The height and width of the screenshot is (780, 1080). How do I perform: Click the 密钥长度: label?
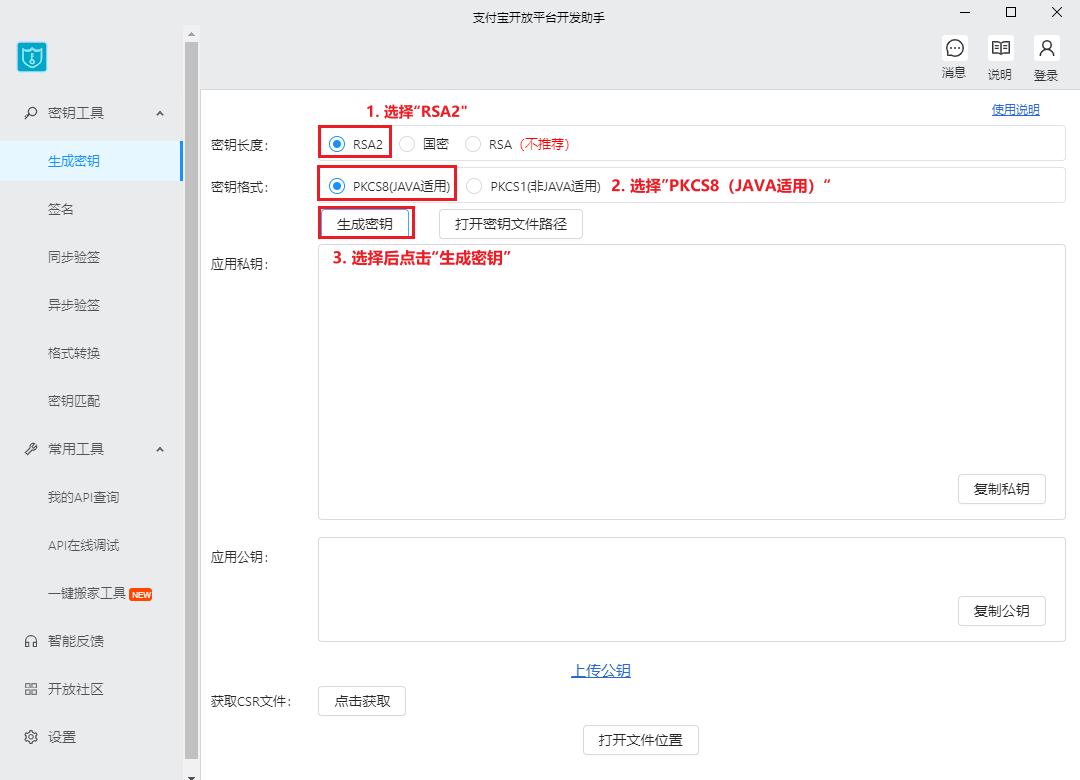[240, 145]
